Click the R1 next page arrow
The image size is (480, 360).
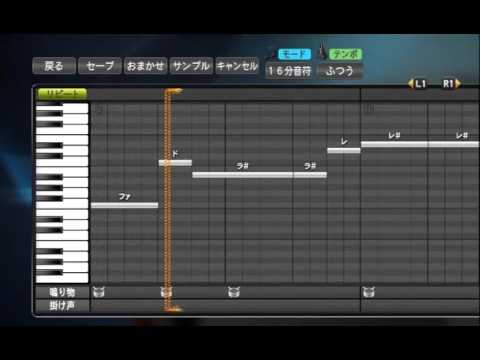(x=451, y=84)
